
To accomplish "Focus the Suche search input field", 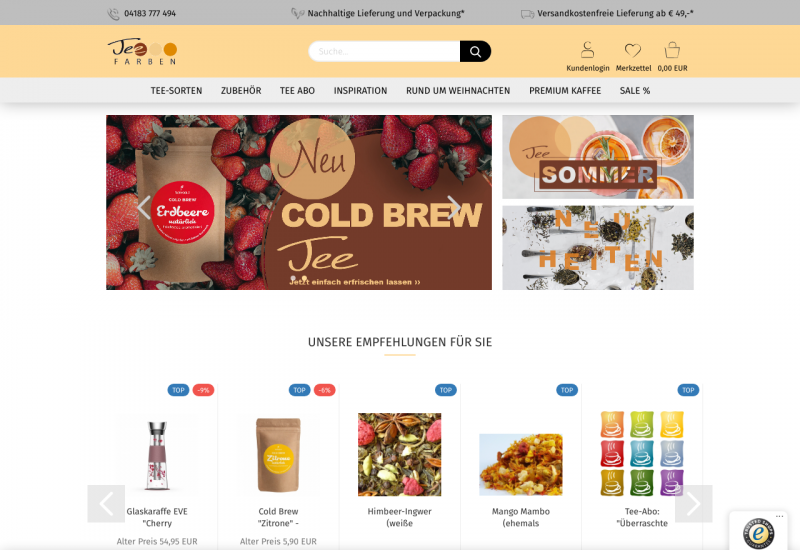I will [x=384, y=52].
